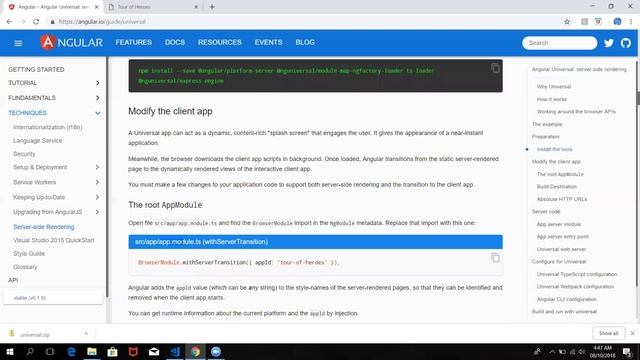
Task: Close the Tour of Heroes tab
Action: point(196,7)
